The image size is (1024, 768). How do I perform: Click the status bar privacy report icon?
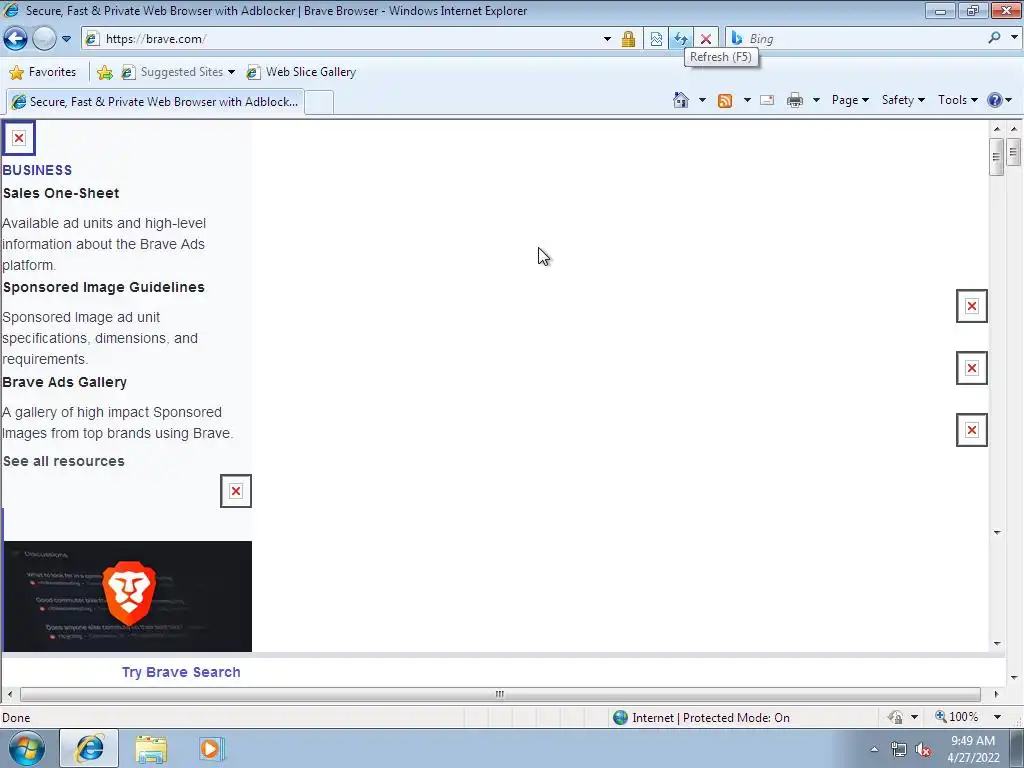(x=895, y=717)
